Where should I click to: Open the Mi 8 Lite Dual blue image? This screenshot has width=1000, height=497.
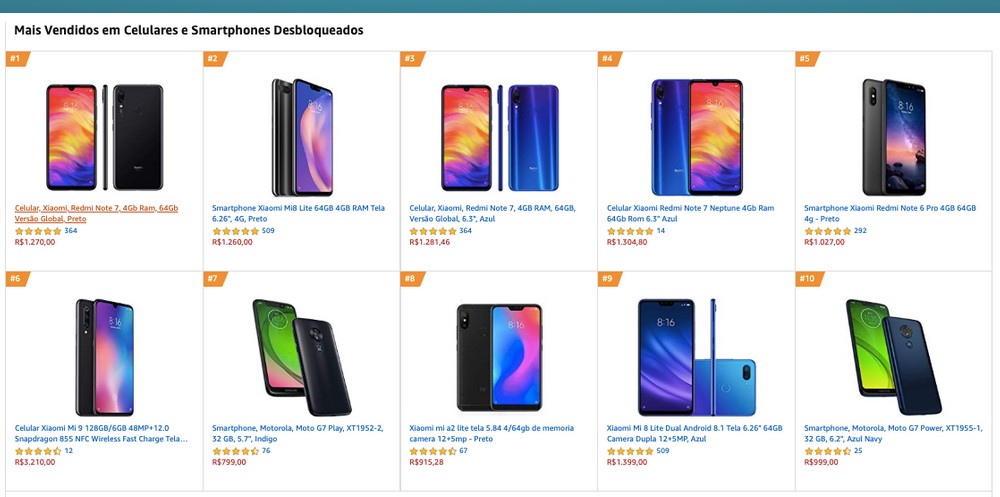pos(696,357)
